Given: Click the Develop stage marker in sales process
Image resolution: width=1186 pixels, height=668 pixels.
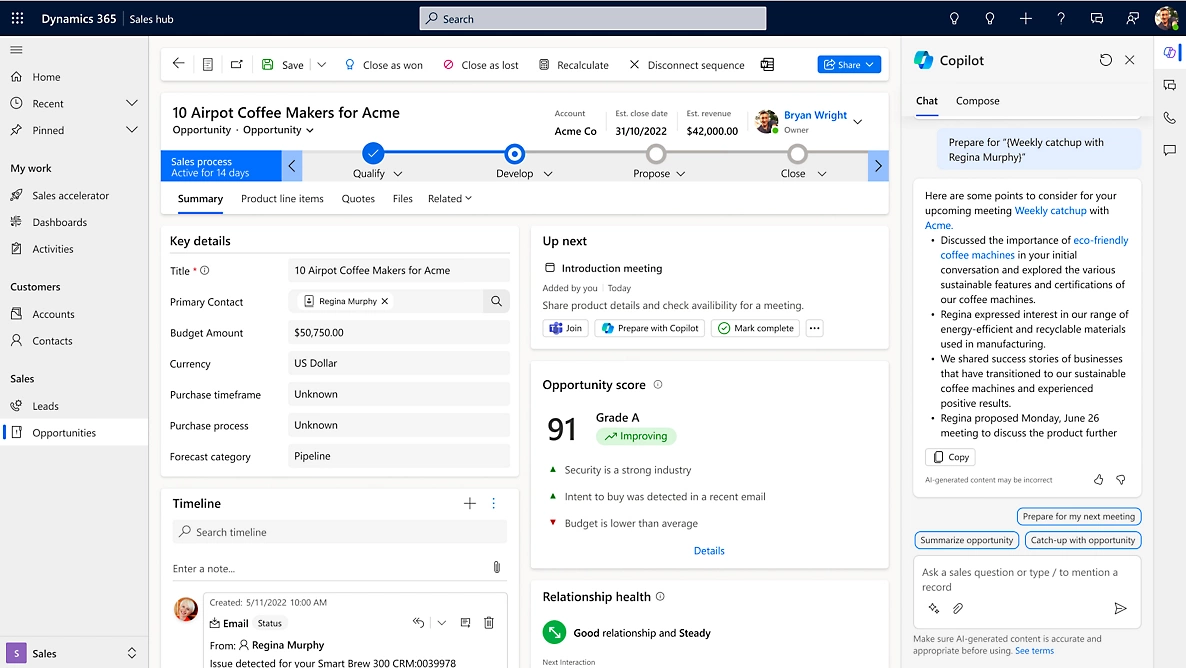Looking at the screenshot, I should pos(514,153).
